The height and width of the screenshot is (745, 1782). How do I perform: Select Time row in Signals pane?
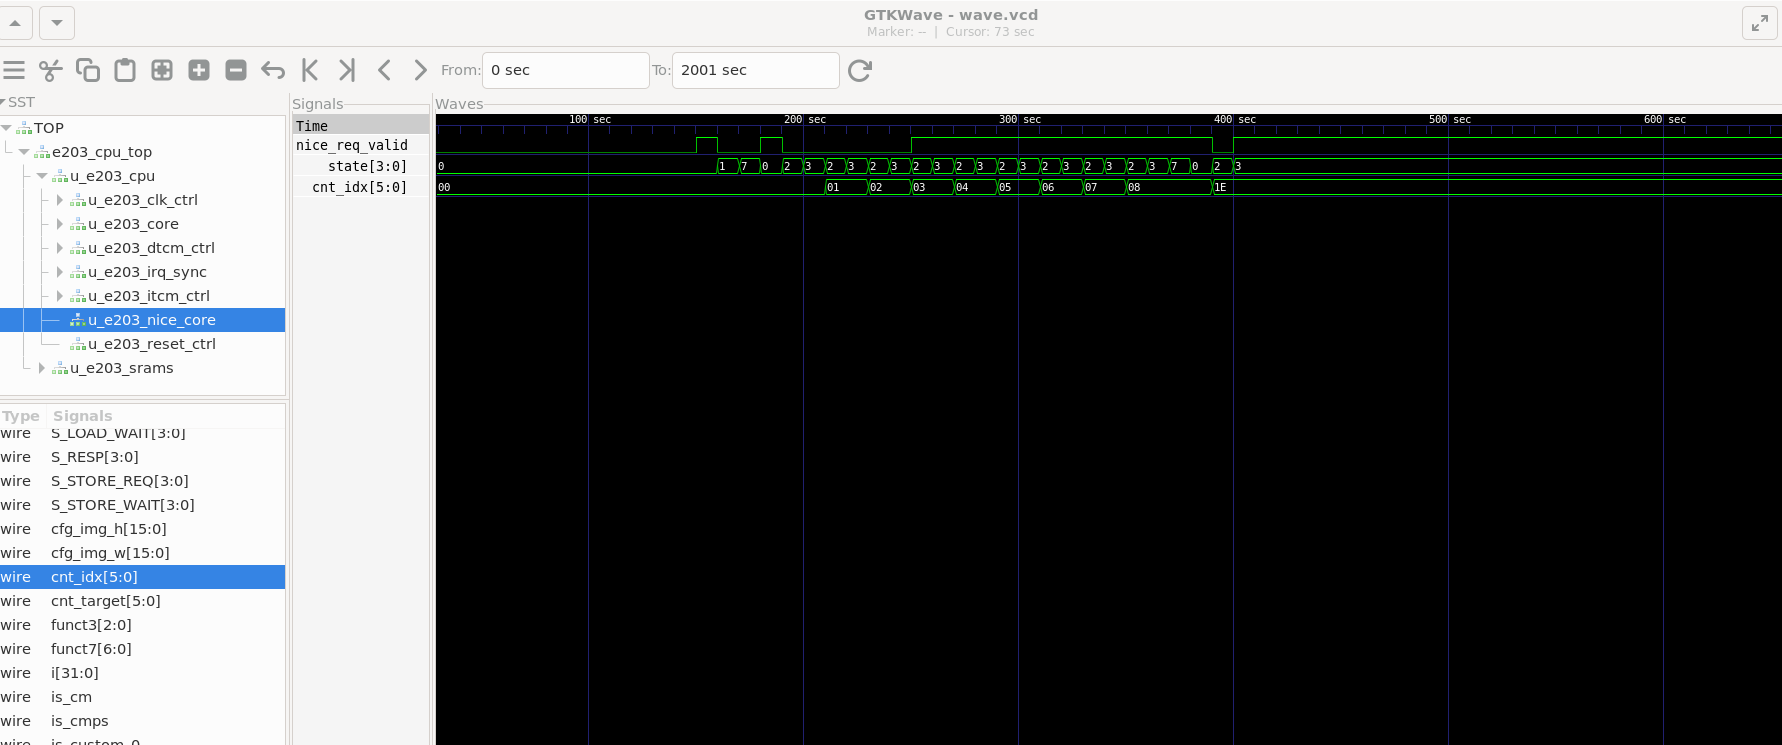361,126
